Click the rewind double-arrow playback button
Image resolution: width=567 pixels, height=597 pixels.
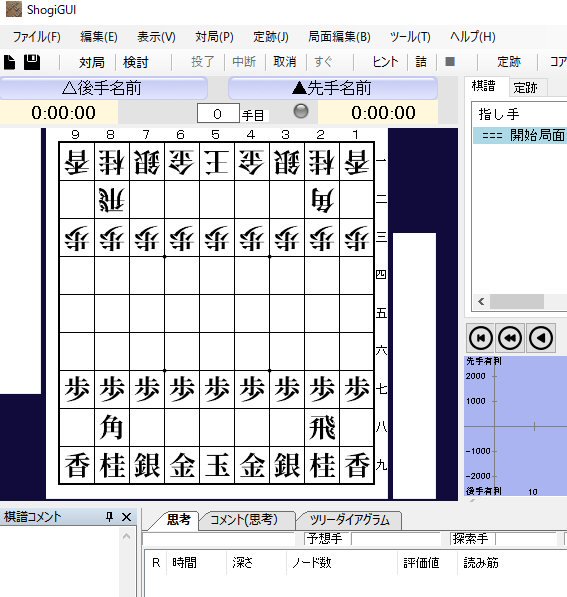[510, 338]
